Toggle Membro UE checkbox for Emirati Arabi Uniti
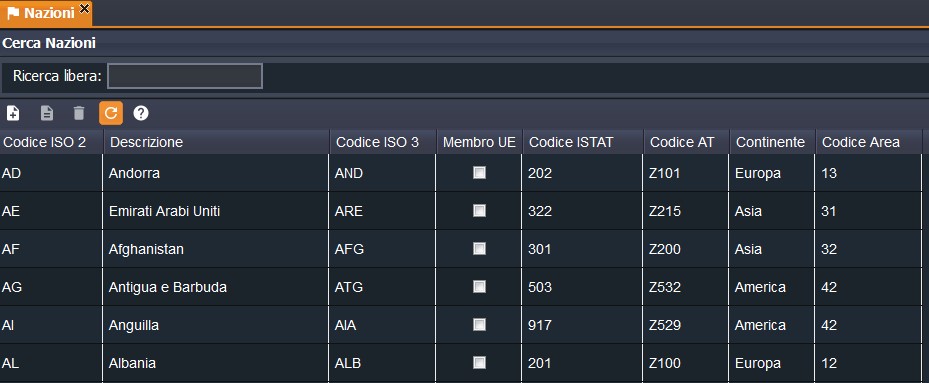The width and height of the screenshot is (929, 383). pos(479,210)
